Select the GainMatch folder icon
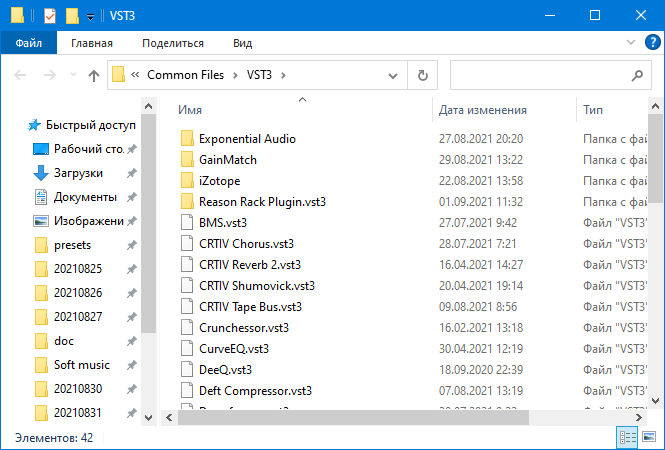 (x=187, y=159)
